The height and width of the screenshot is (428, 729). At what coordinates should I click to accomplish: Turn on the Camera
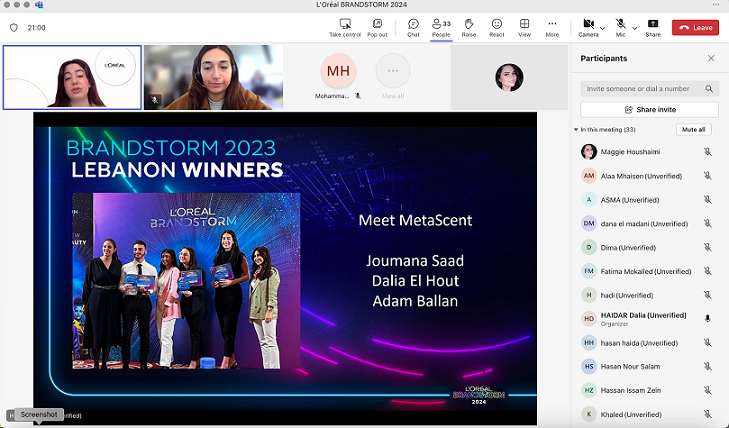coord(588,27)
